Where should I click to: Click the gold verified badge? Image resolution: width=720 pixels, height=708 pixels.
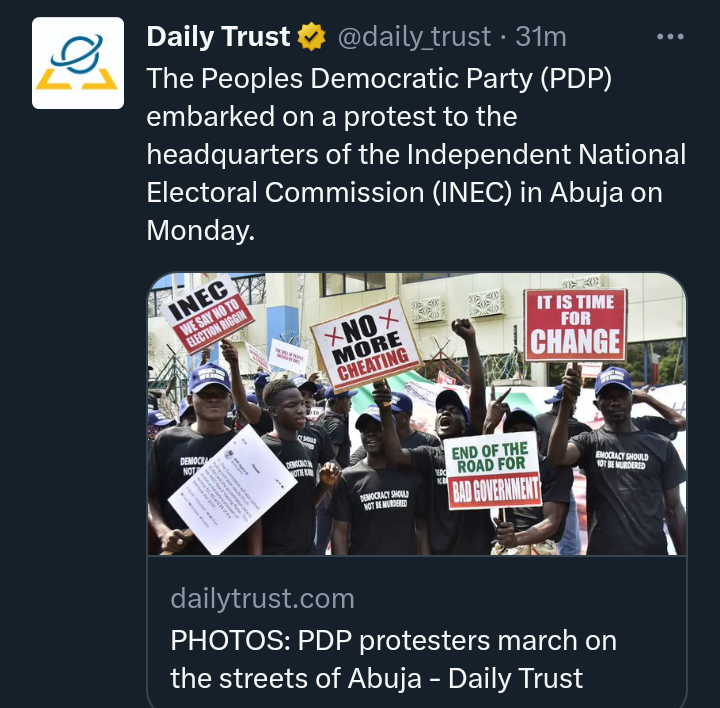312,38
